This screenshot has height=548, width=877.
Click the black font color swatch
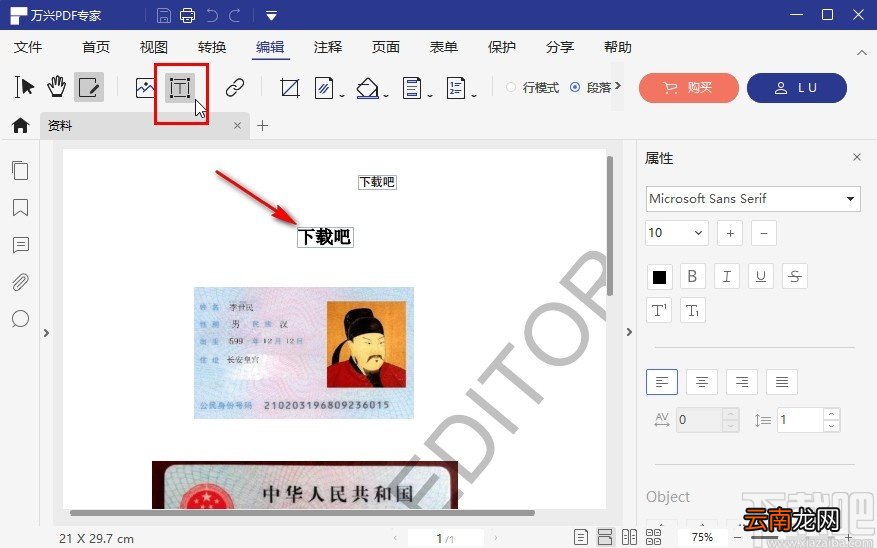point(659,276)
